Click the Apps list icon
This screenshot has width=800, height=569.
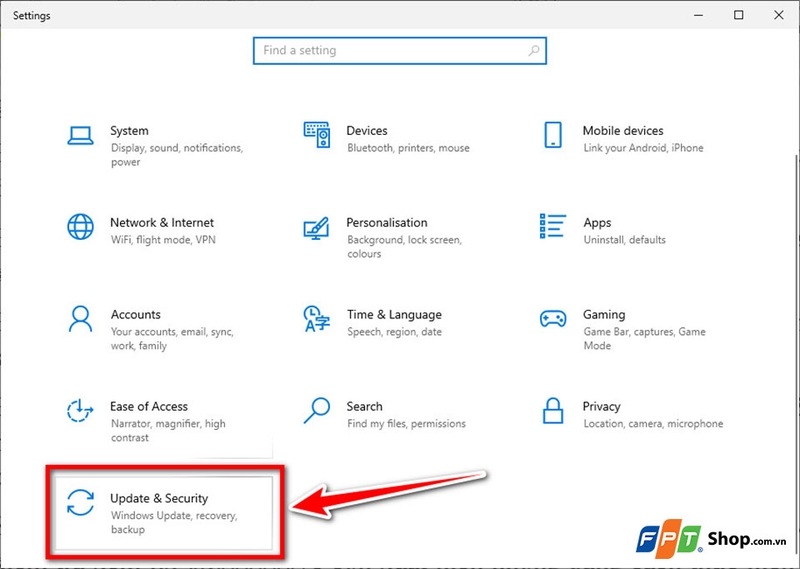tap(552, 225)
